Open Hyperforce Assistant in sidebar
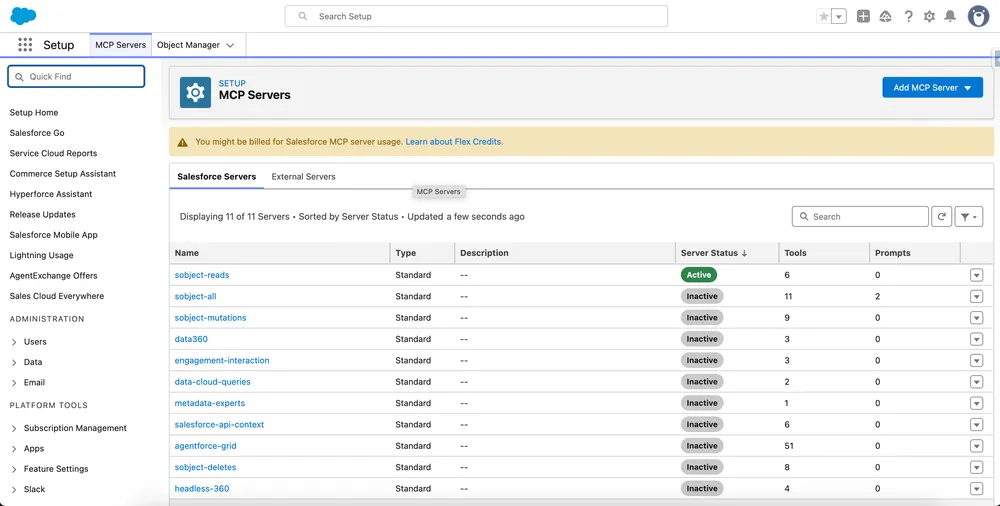Screen dimensions: 1000x506 point(51,194)
